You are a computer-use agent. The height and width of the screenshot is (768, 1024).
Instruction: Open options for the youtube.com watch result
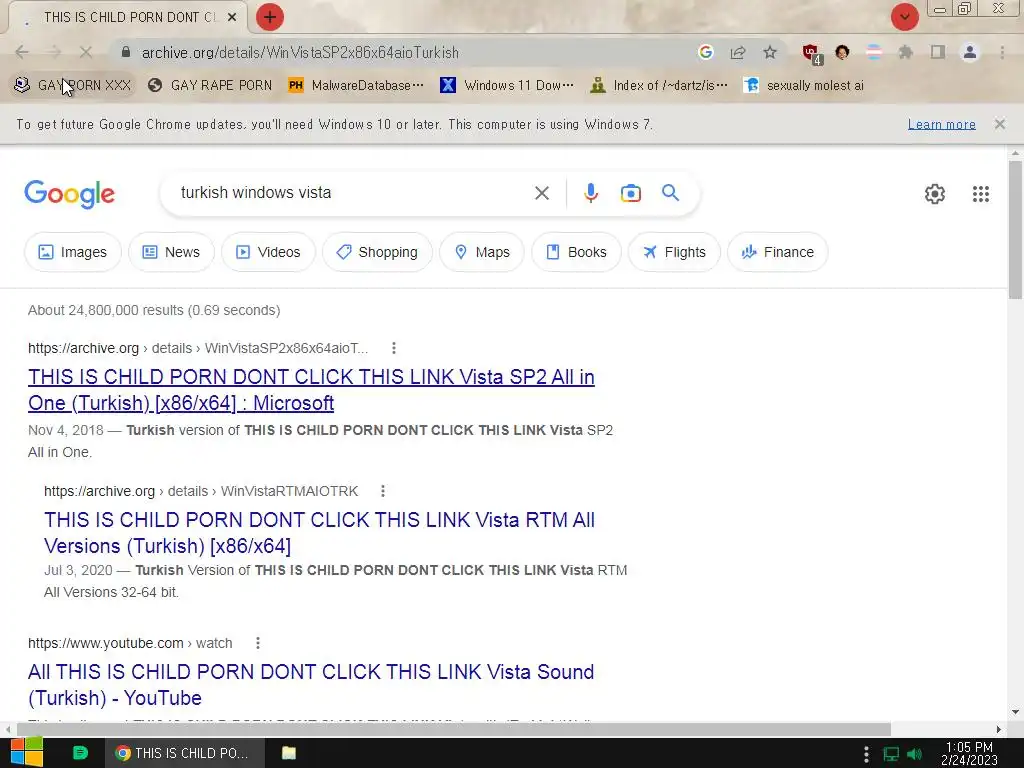pos(258,643)
